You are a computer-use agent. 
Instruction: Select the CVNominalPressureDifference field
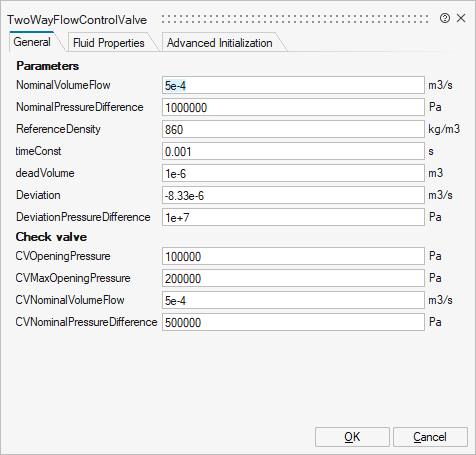(293, 322)
